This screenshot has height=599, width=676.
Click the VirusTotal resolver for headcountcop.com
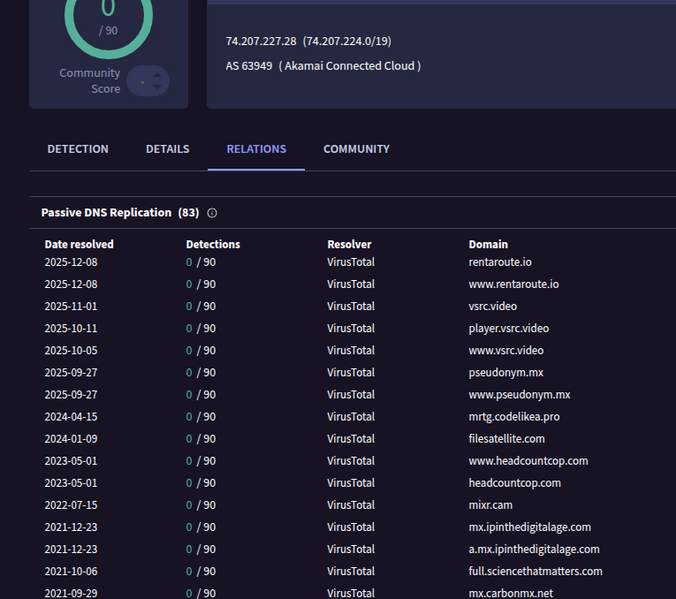pyautogui.click(x=351, y=483)
